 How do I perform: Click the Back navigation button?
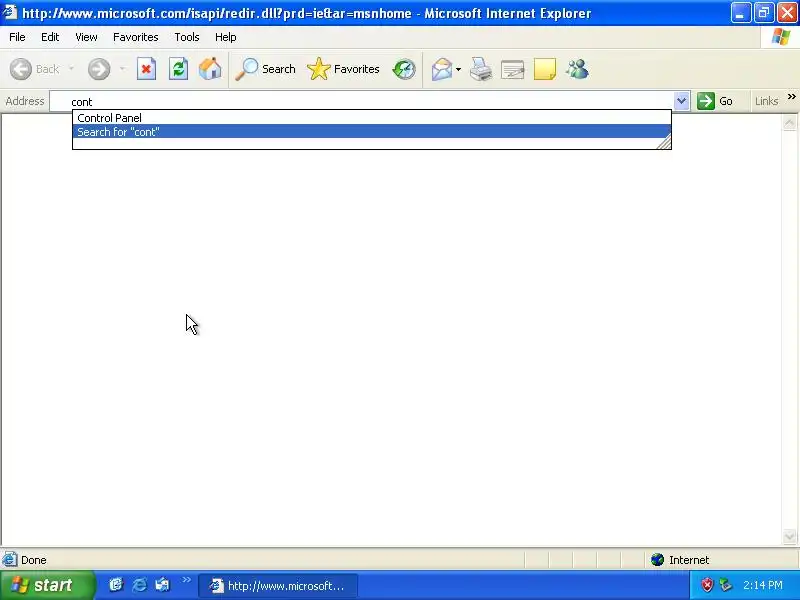pyautogui.click(x=35, y=69)
